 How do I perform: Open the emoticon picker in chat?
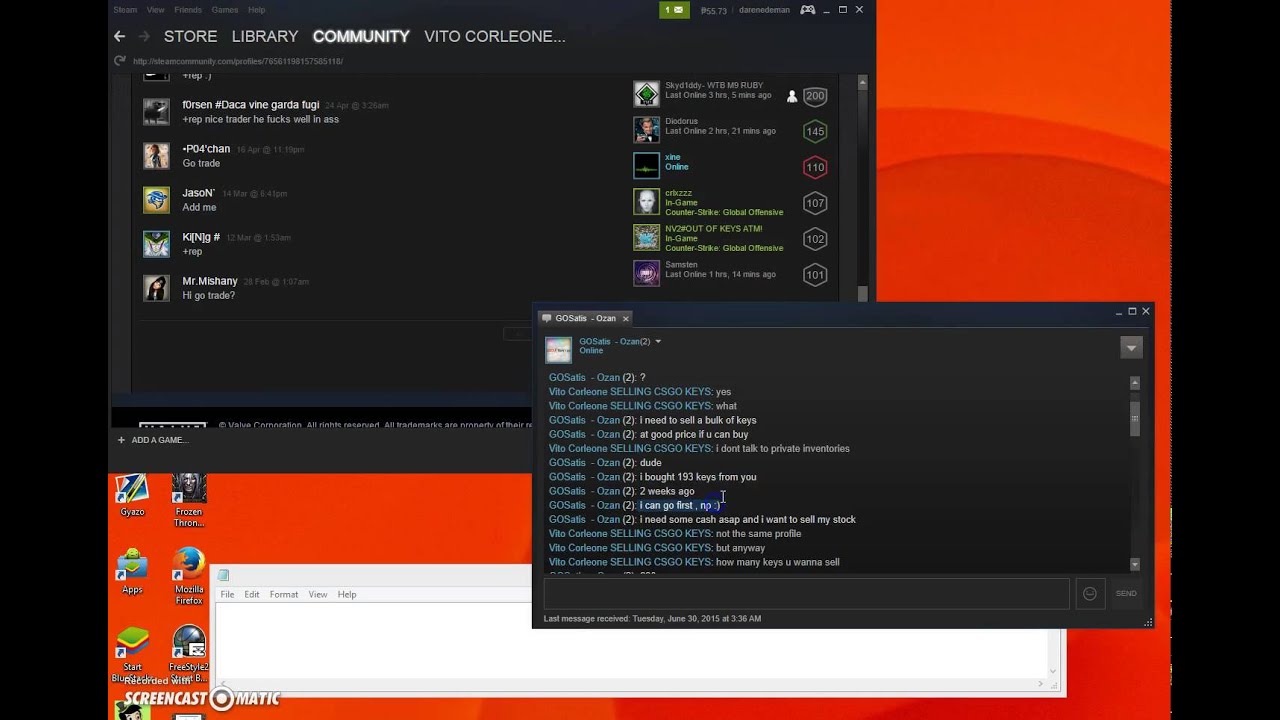pos(1090,594)
